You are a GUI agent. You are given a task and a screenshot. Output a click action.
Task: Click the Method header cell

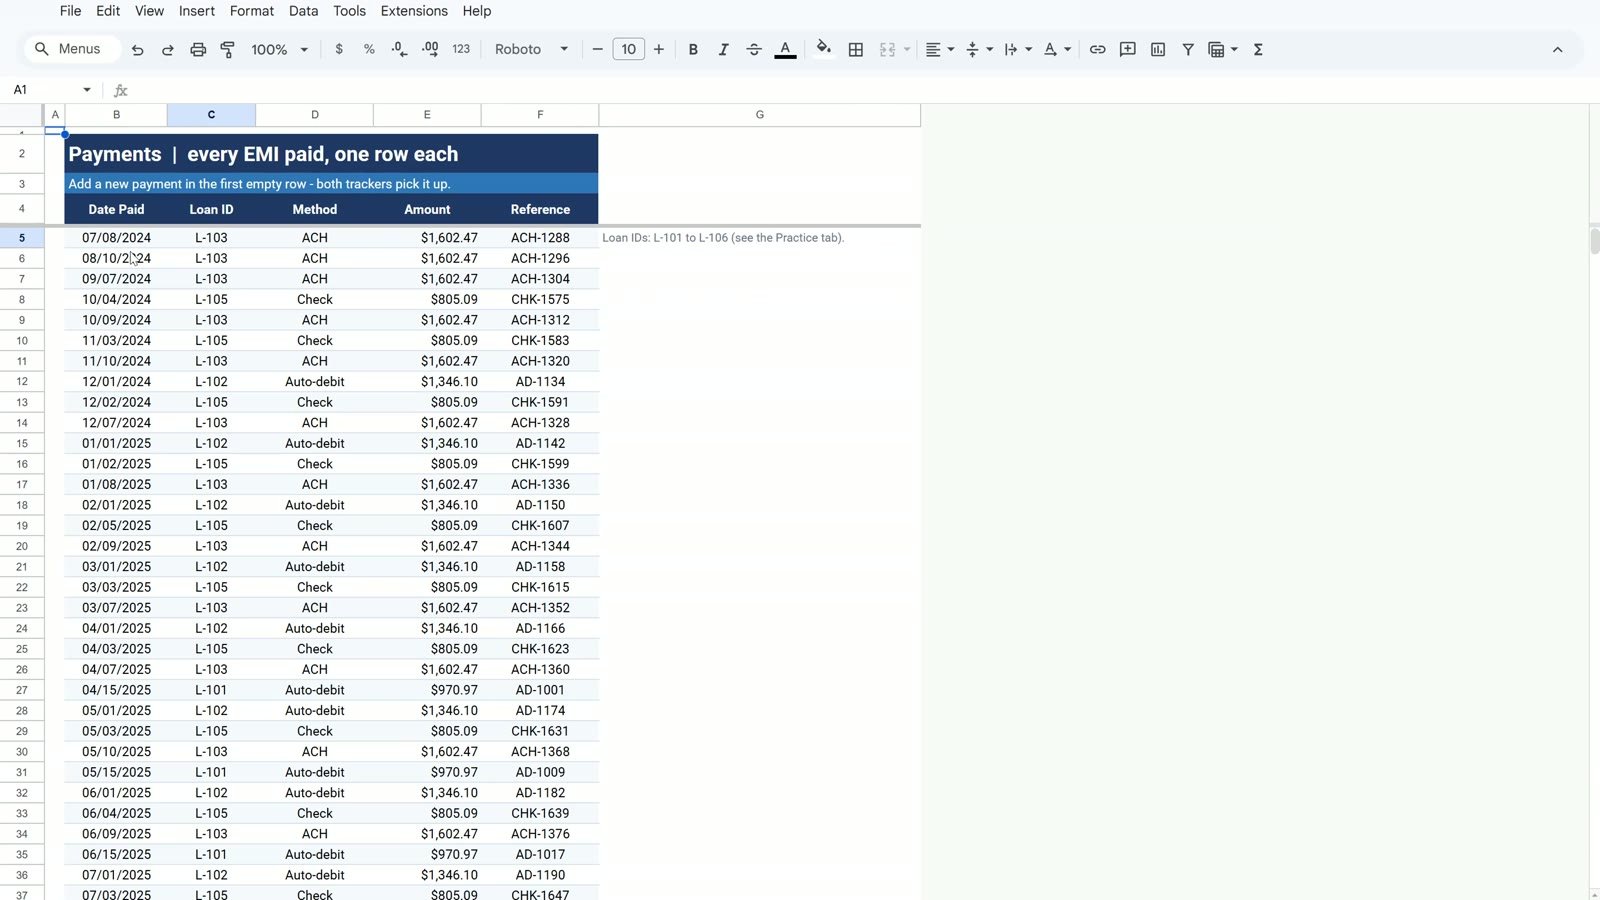[315, 209]
